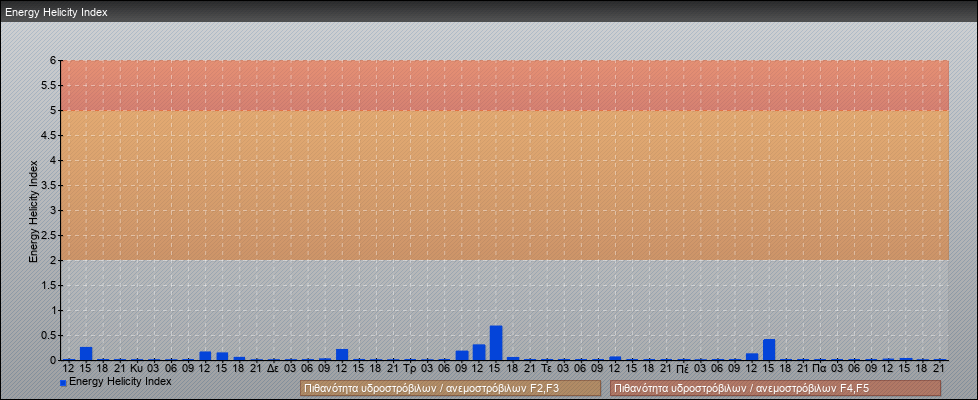Click the 6 value on y-axis

pos(53,61)
